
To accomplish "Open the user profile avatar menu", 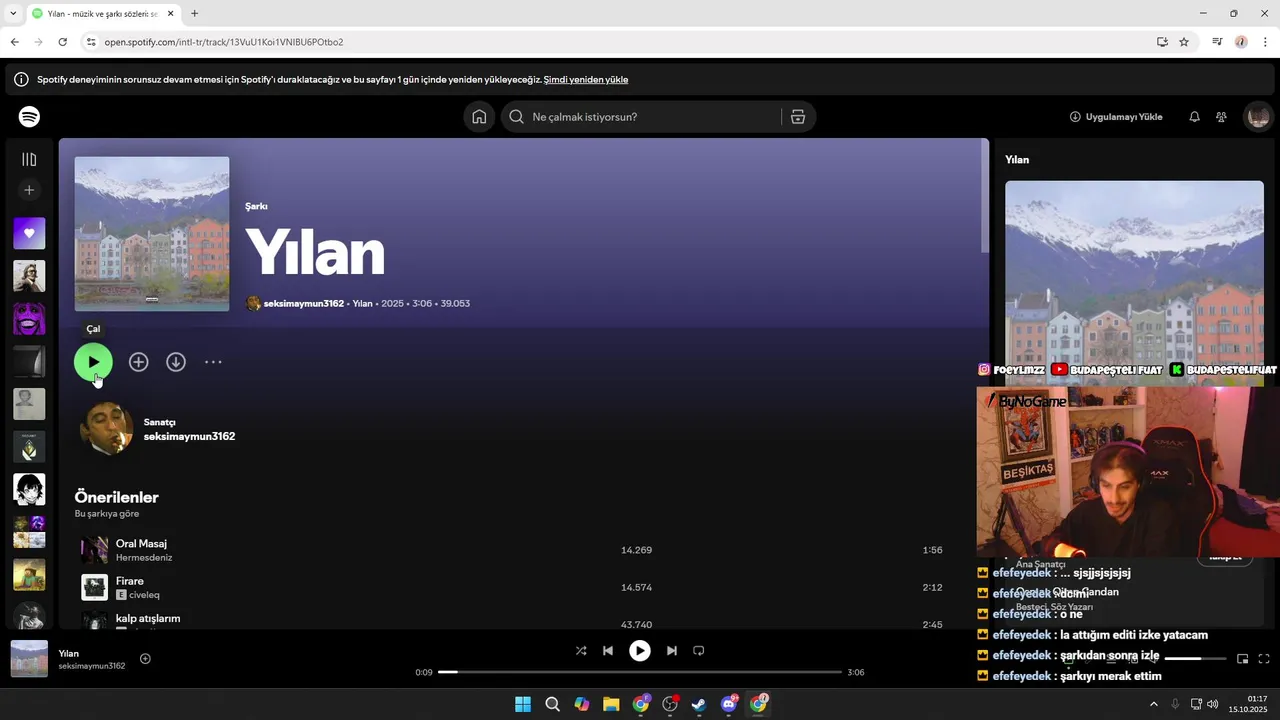I will pos(1257,117).
